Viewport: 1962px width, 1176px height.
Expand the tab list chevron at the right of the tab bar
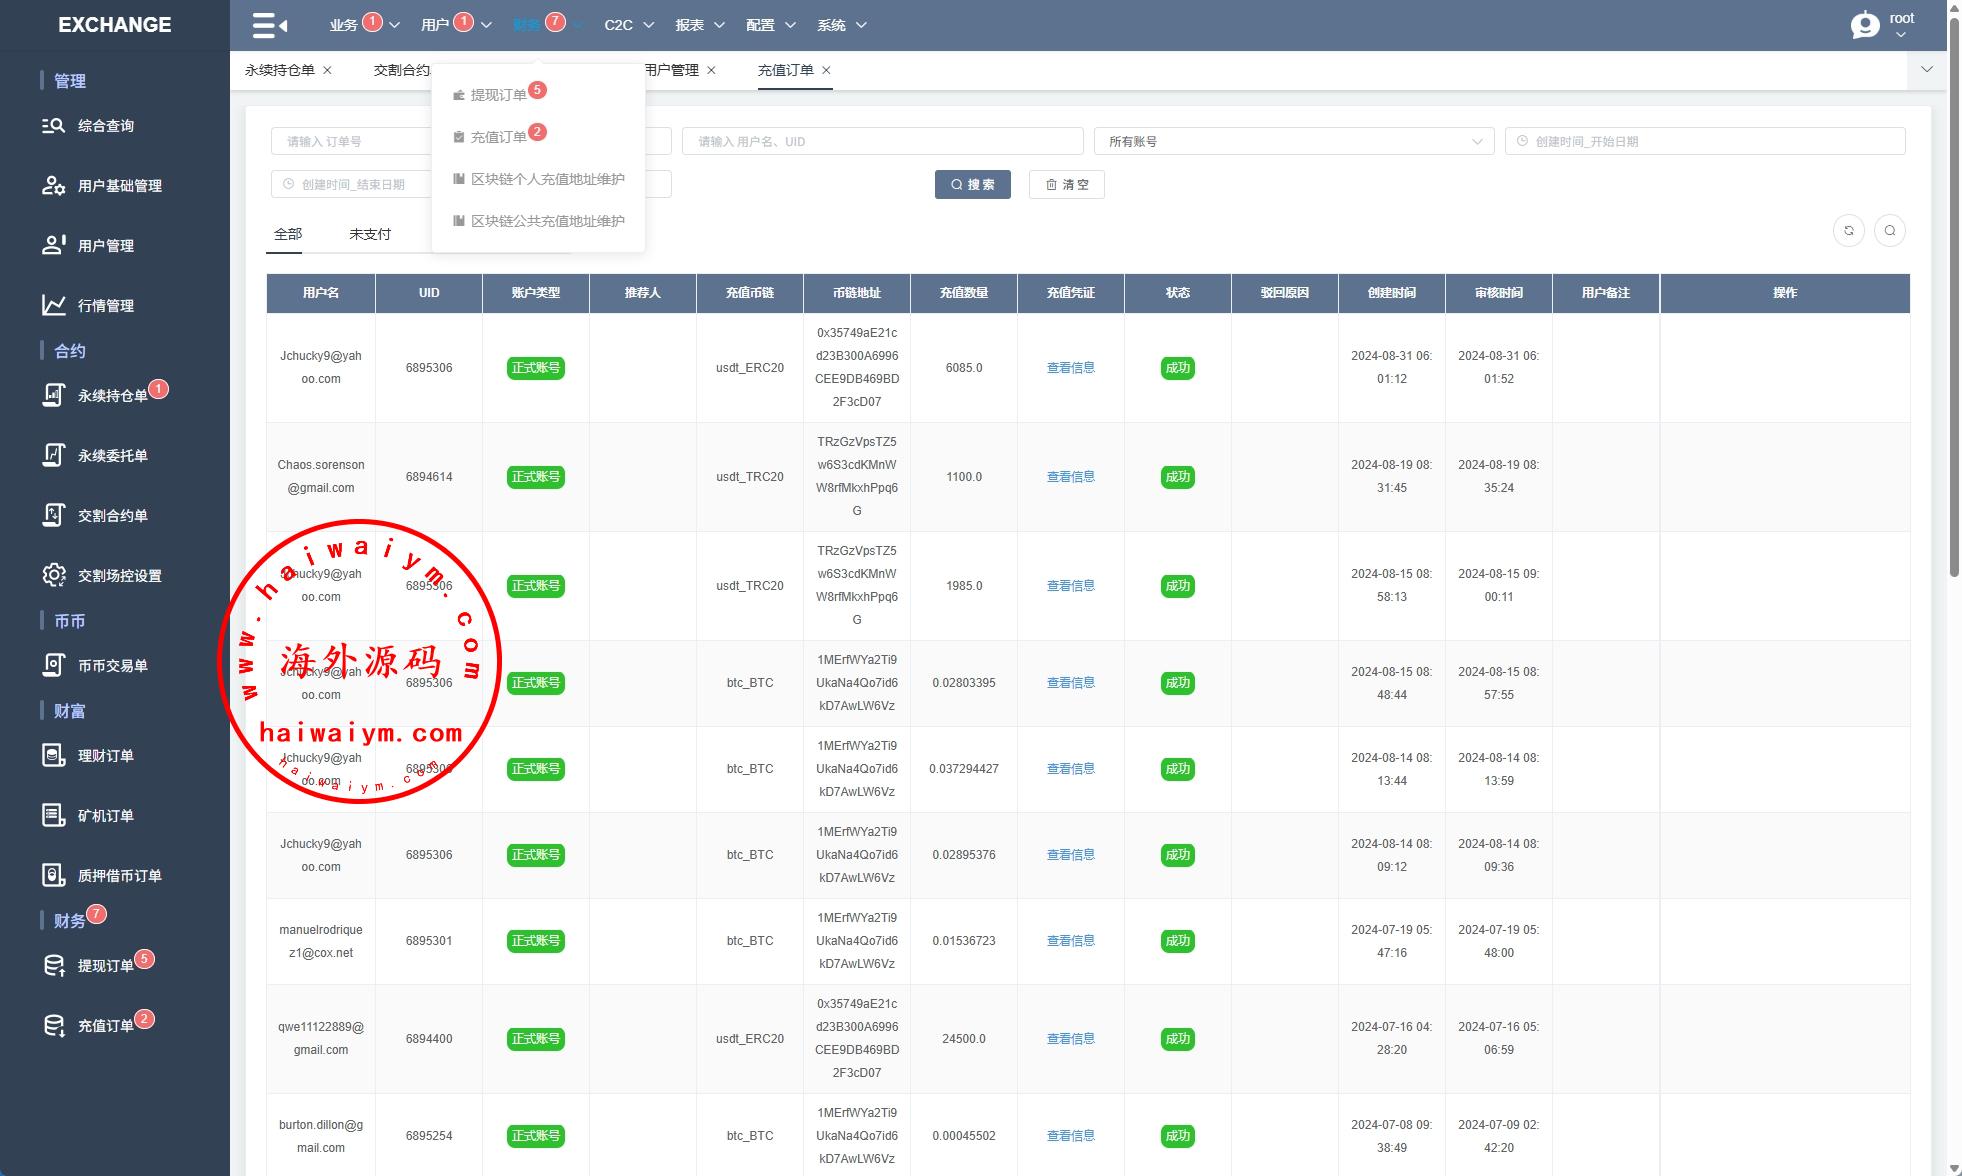[x=1926, y=70]
